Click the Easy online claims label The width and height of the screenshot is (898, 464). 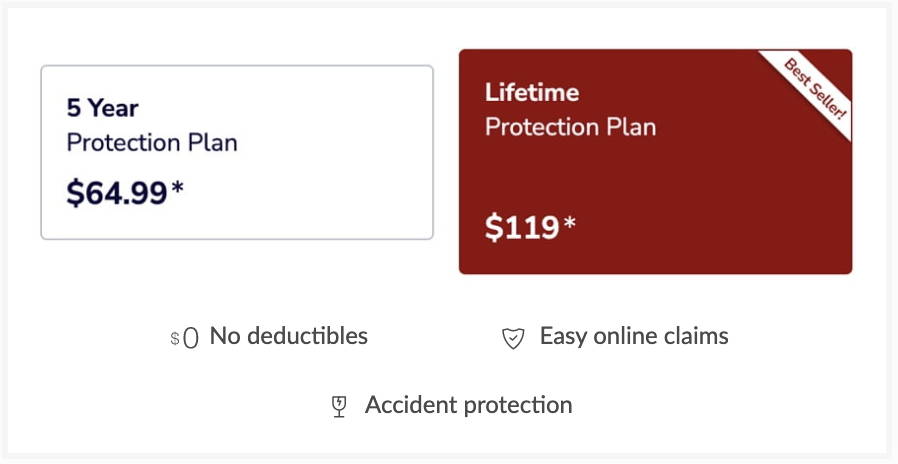(x=634, y=336)
